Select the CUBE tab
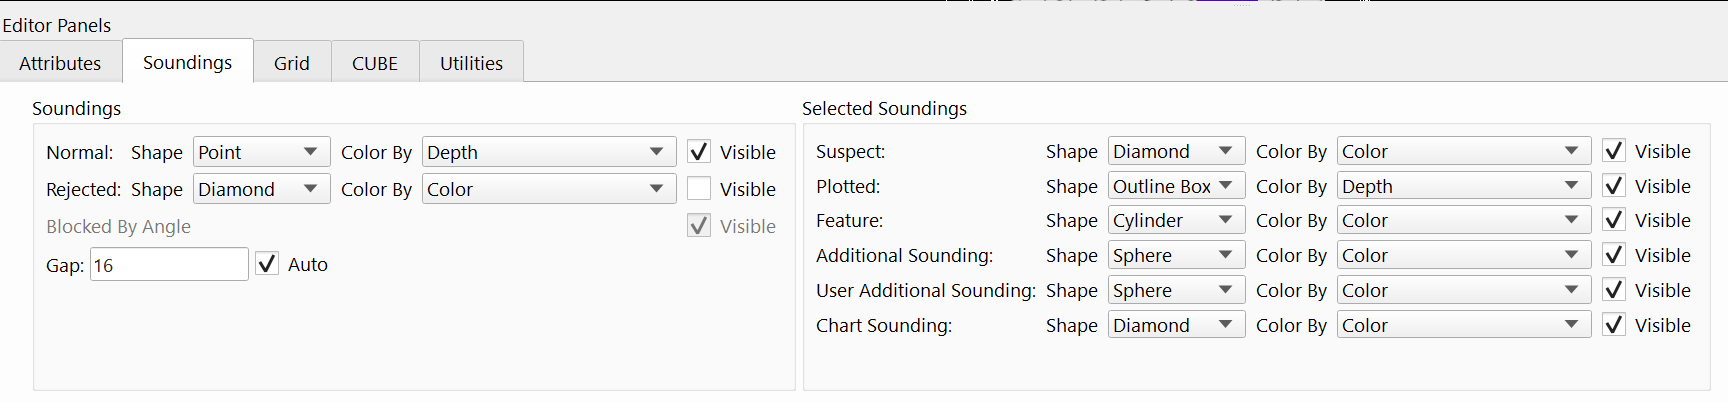Viewport: 1728px width, 402px height. pos(374,63)
